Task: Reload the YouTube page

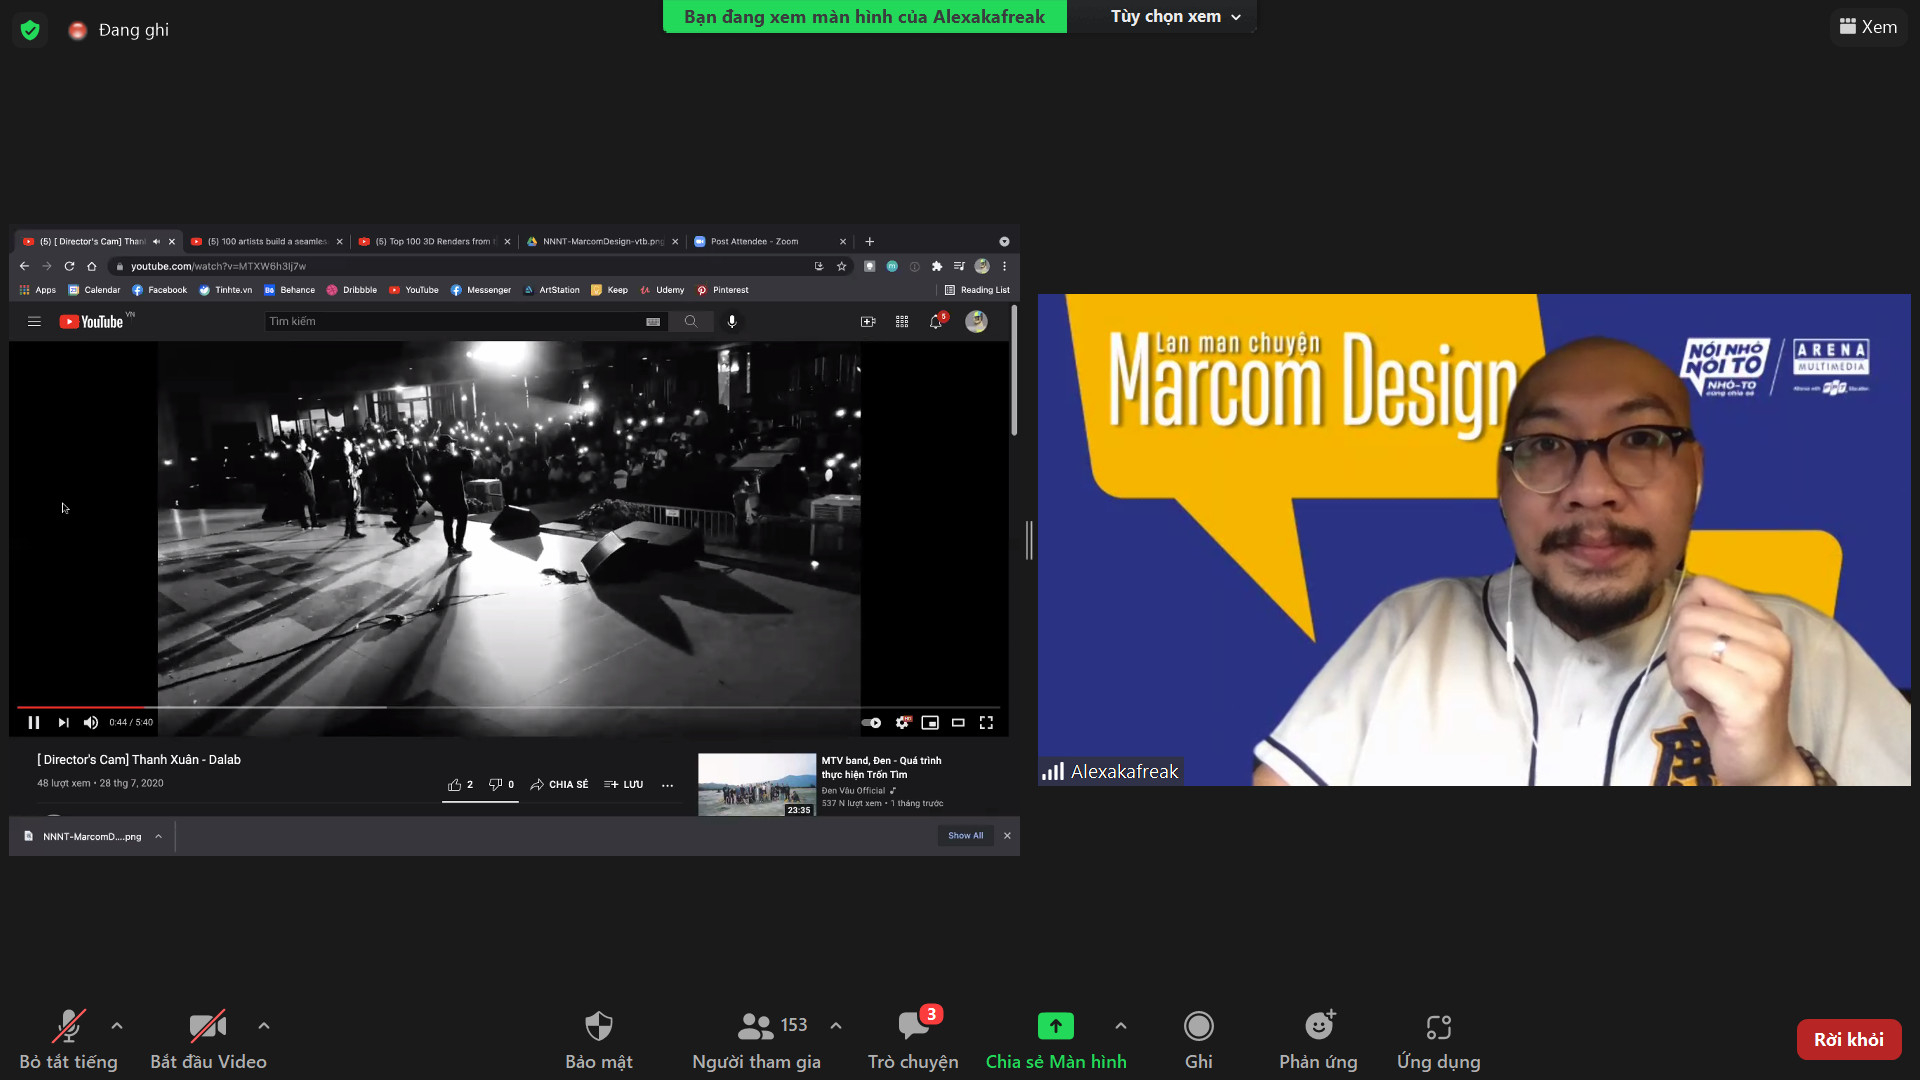Action: [x=69, y=266]
